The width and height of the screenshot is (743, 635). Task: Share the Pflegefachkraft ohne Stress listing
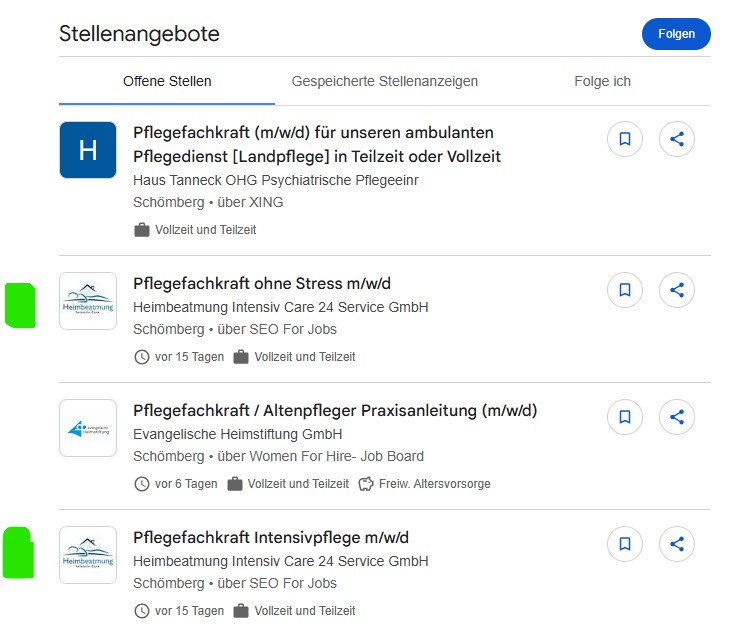click(x=677, y=291)
